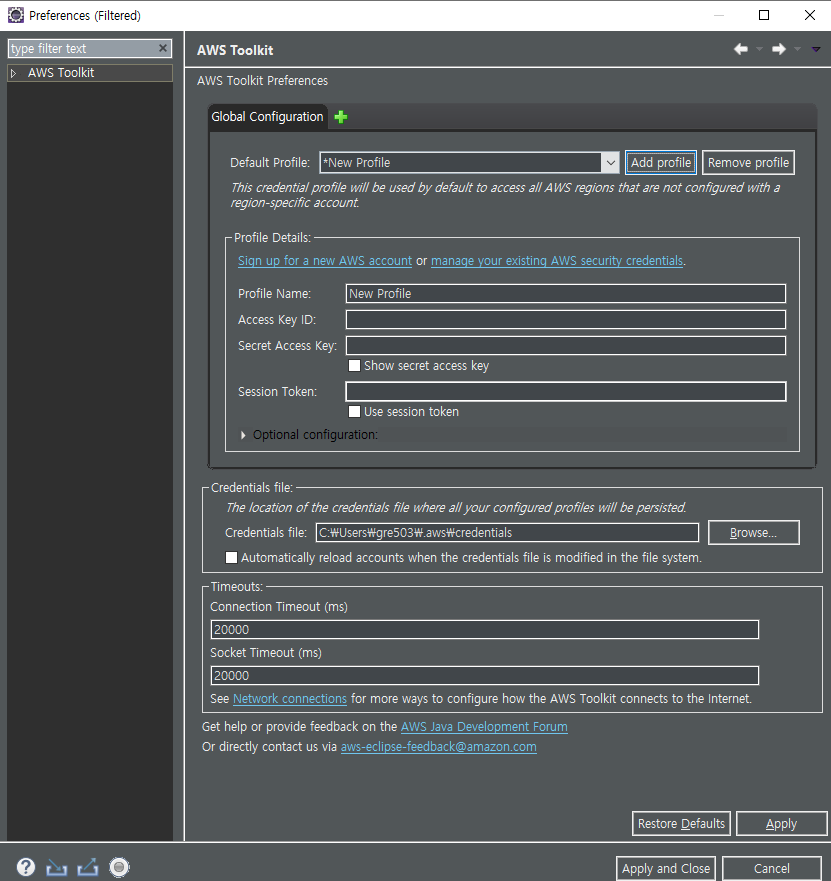Click the Connection Timeout field
Image resolution: width=831 pixels, height=881 pixels.
[484, 629]
